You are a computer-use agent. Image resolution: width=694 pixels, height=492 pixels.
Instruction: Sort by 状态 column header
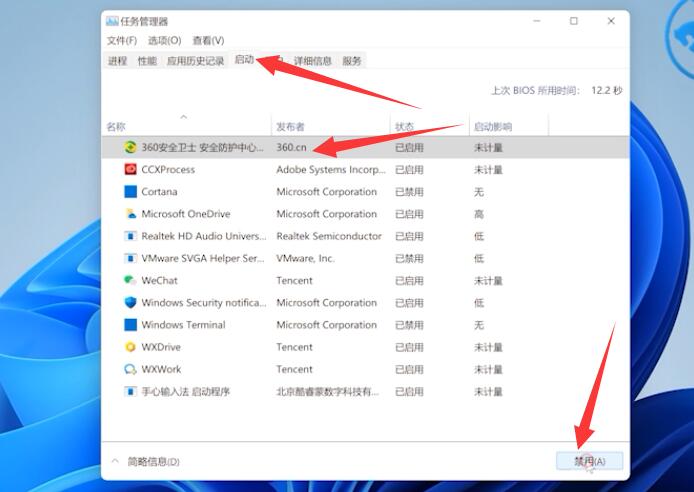coord(430,127)
